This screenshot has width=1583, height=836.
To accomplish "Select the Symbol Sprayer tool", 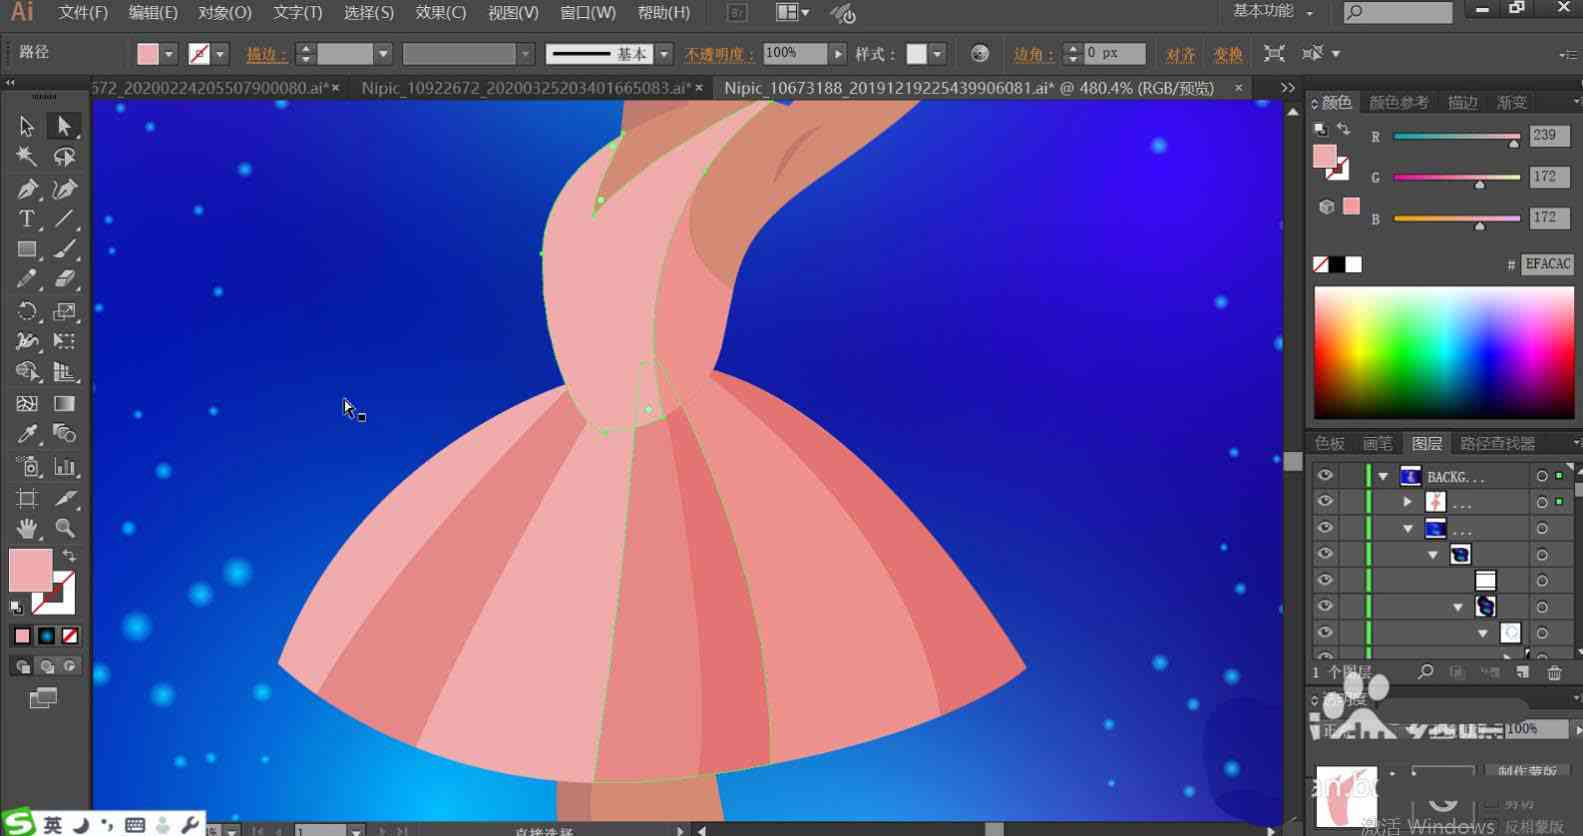I will 27,467.
